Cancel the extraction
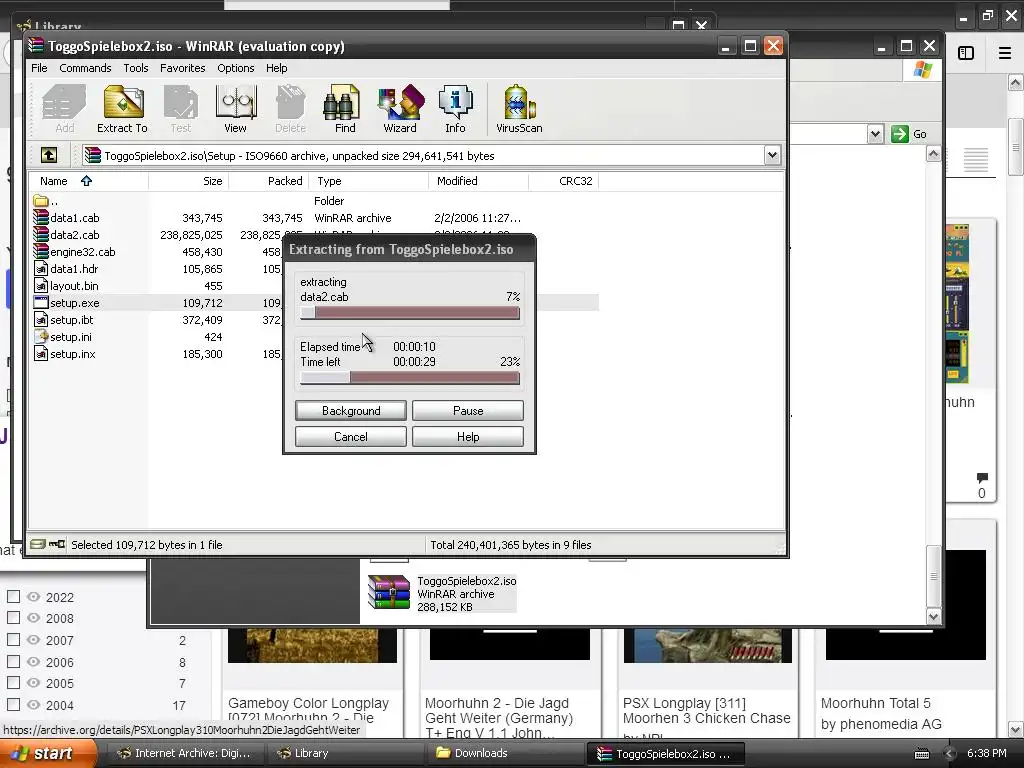Viewport: 1024px width, 768px height. pos(351,437)
